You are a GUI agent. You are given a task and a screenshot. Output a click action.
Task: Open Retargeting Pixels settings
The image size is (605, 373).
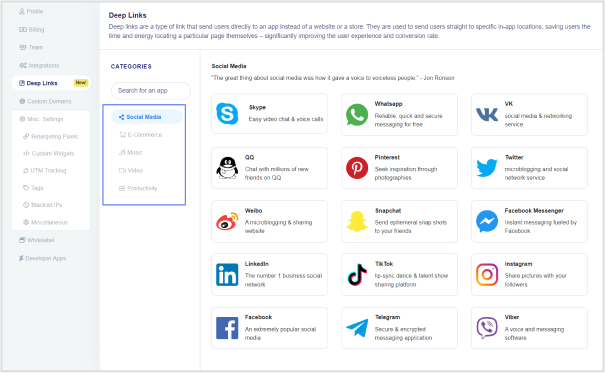[x=51, y=136]
